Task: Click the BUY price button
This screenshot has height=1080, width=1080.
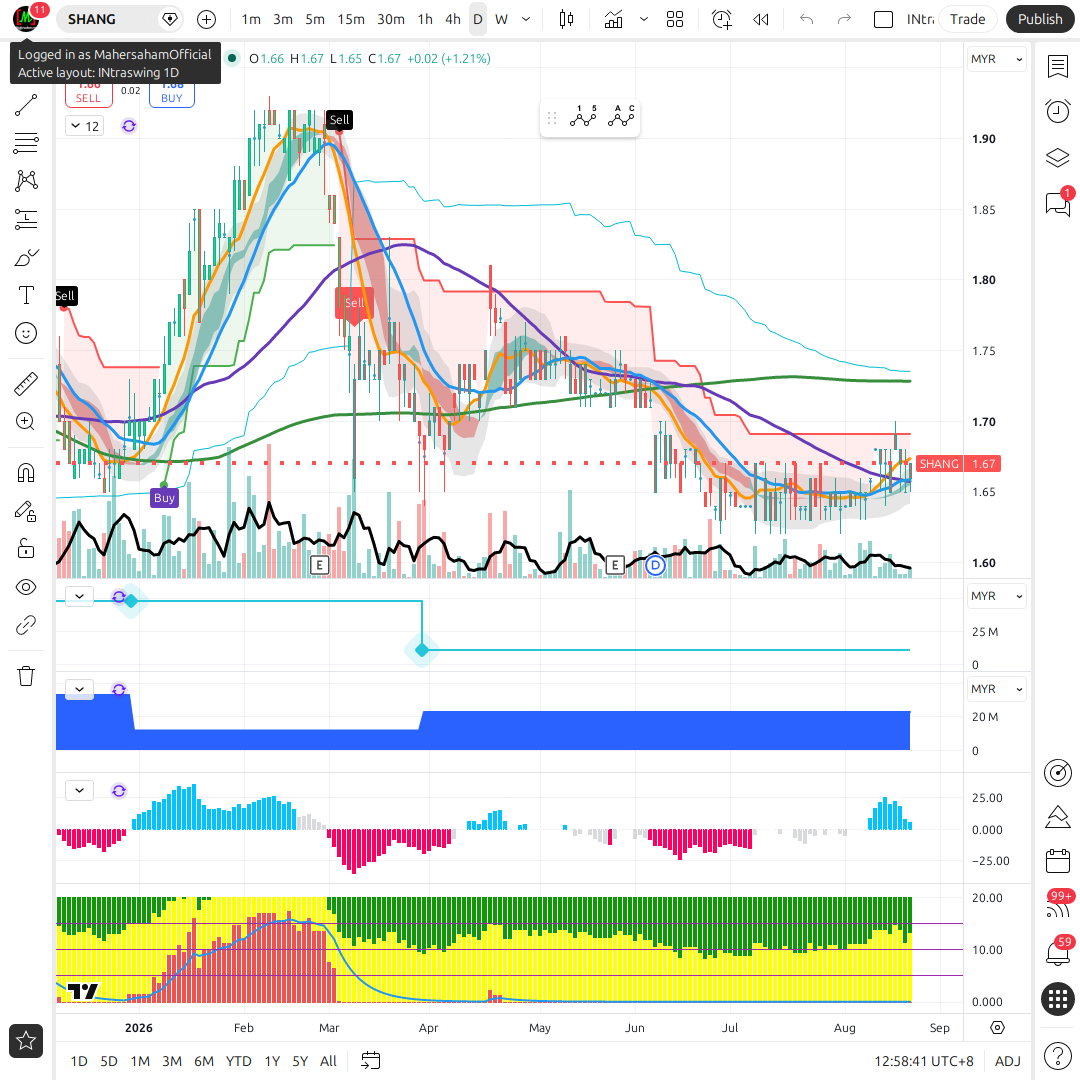Action: [172, 94]
